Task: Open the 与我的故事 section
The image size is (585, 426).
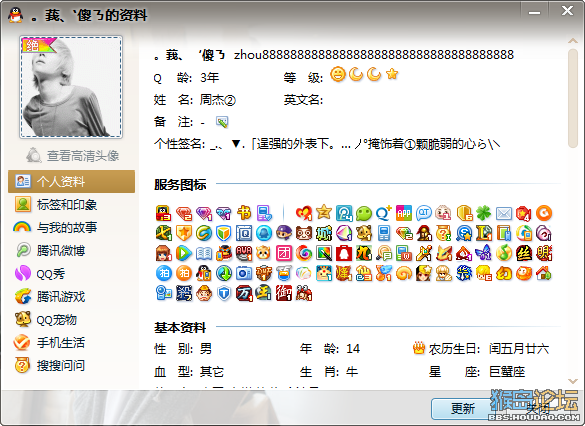Action: (x=71, y=227)
